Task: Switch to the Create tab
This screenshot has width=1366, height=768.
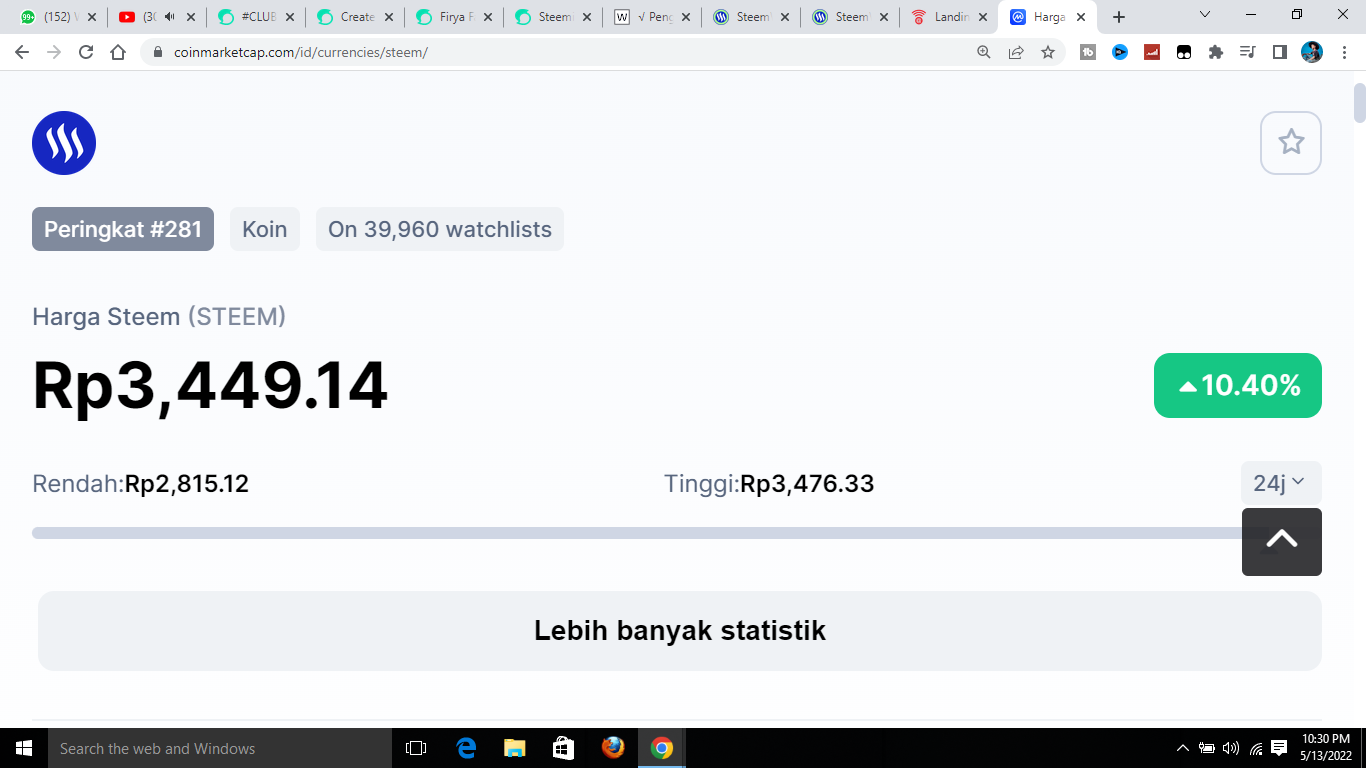Action: [x=354, y=17]
